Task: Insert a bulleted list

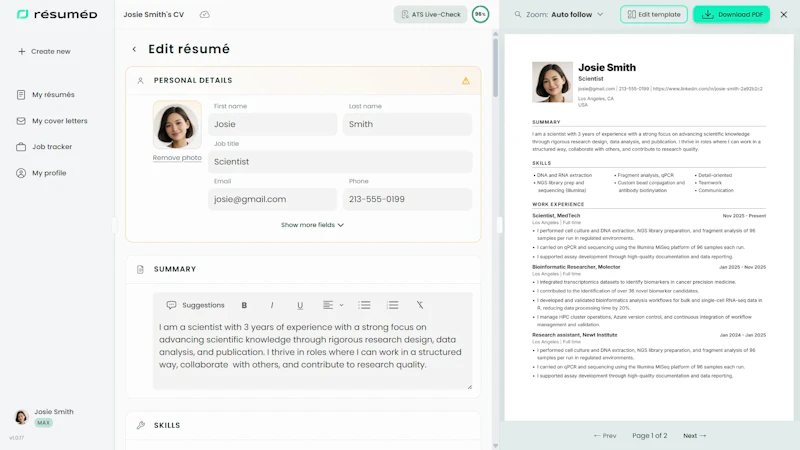Action: tap(364, 305)
